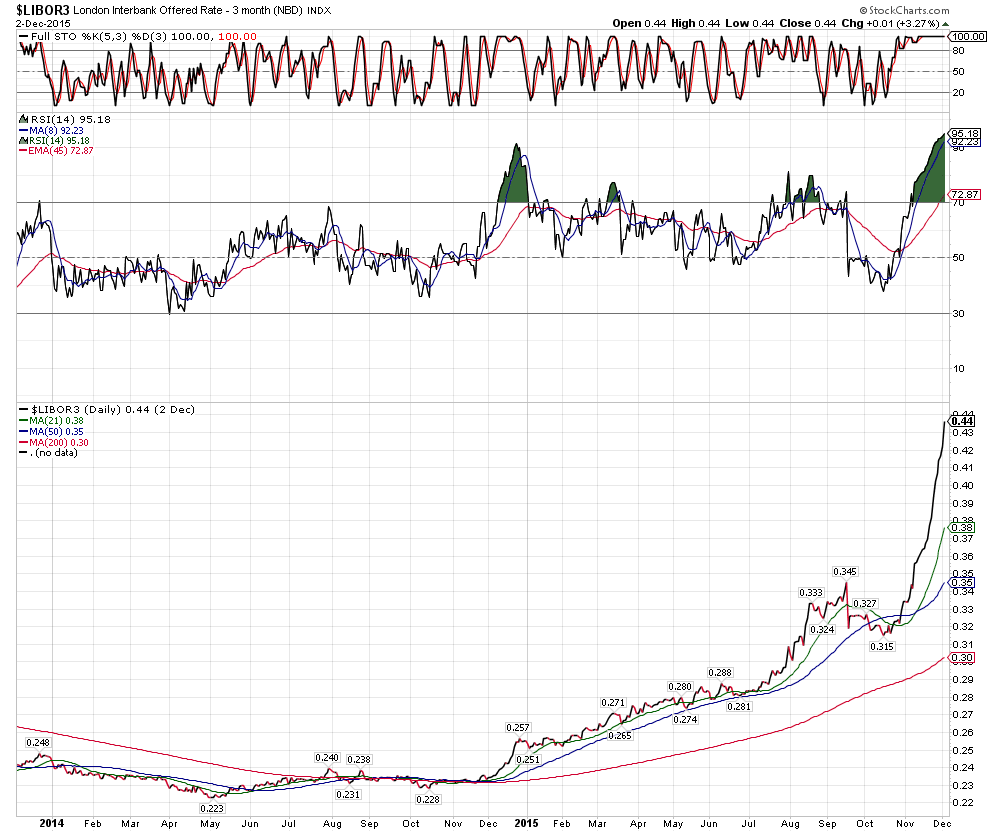Screen dimensions: 990x832
Task: Click the 0.327 price annotation
Action: click(x=864, y=603)
